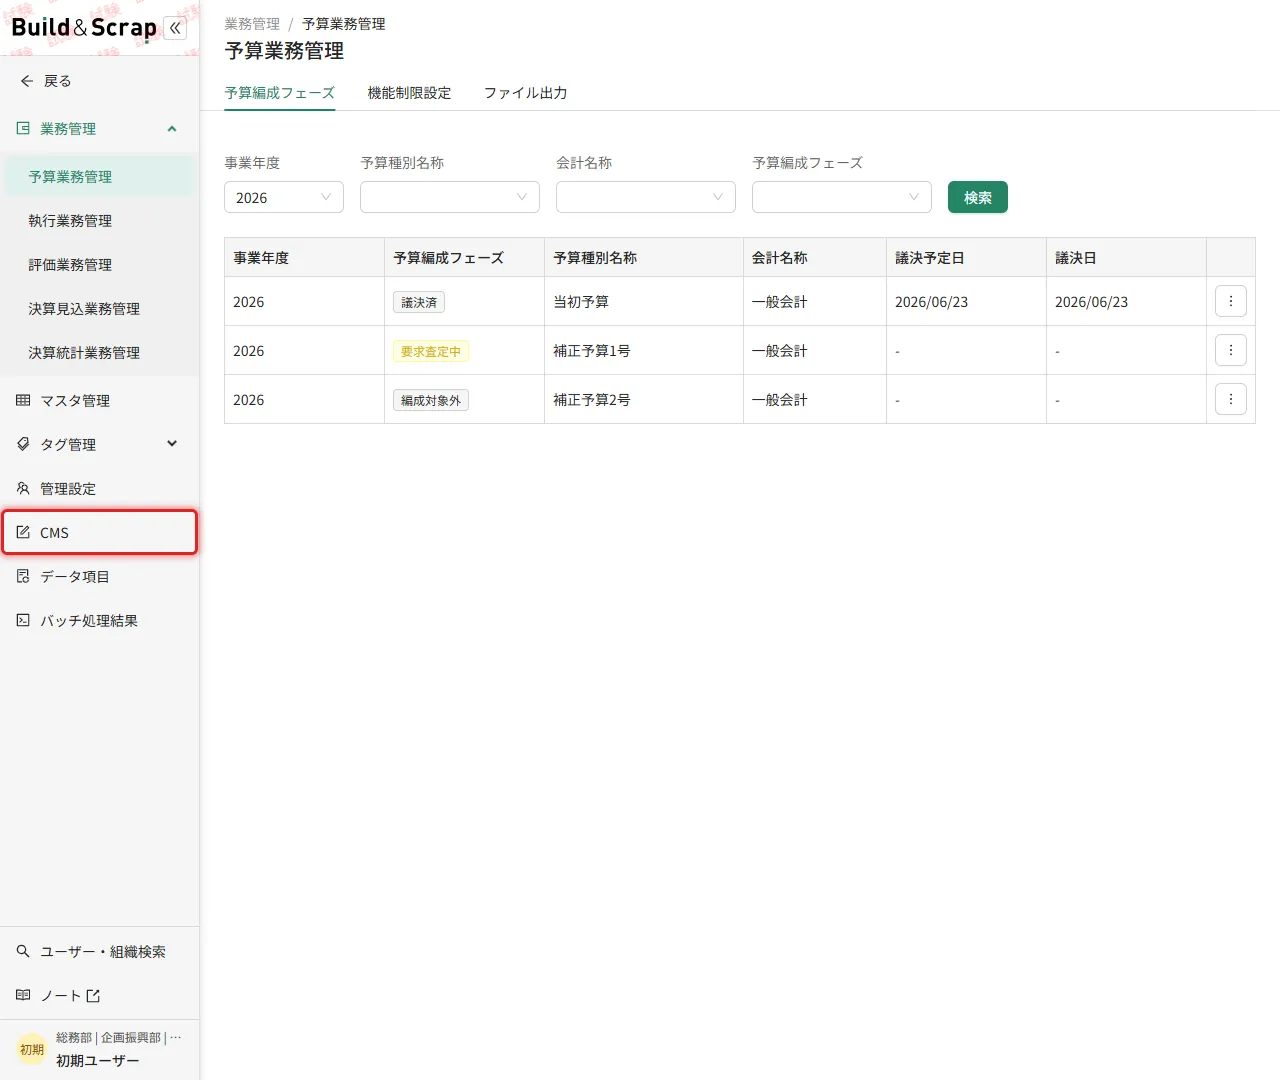Click the データ項目 sidebar label
The width and height of the screenshot is (1280, 1080).
75,577
